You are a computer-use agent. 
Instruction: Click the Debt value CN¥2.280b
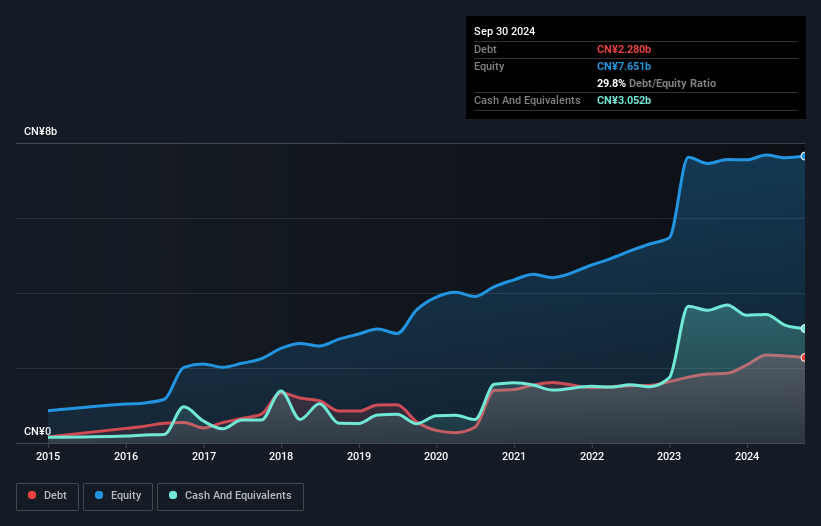(x=624, y=49)
